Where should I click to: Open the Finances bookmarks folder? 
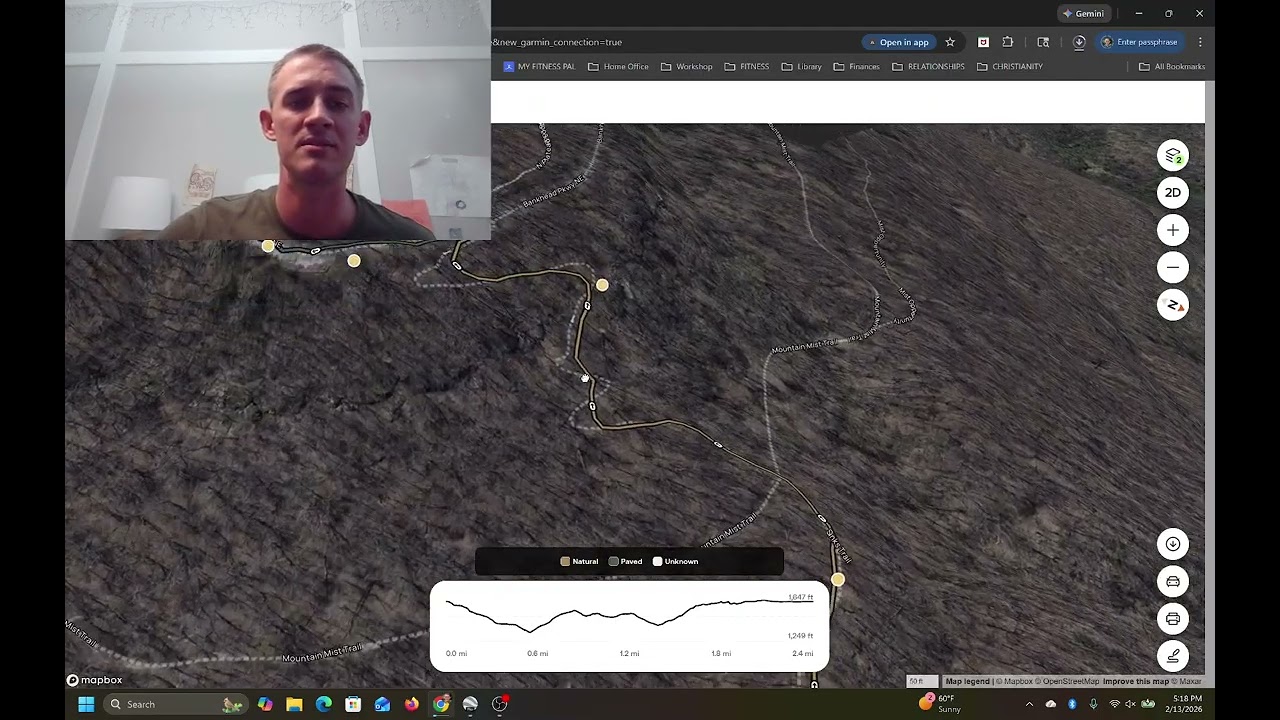pos(856,66)
